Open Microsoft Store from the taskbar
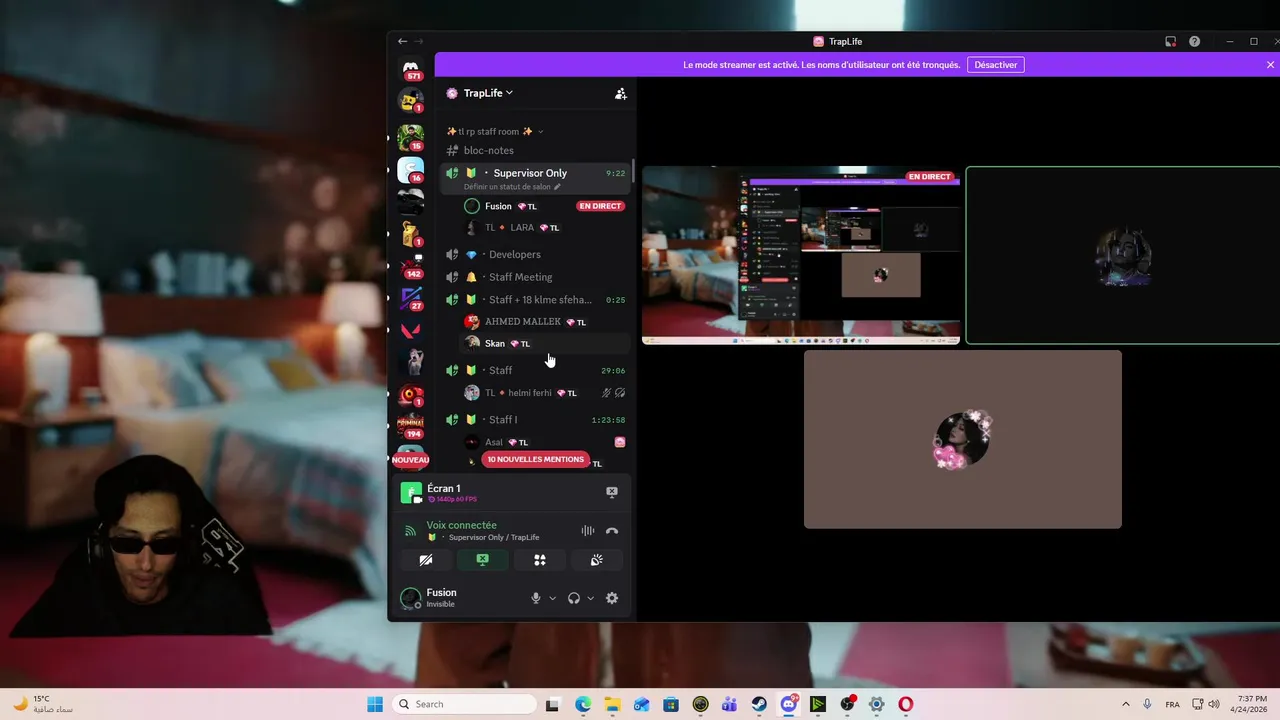Image resolution: width=1280 pixels, height=720 pixels. (671, 704)
